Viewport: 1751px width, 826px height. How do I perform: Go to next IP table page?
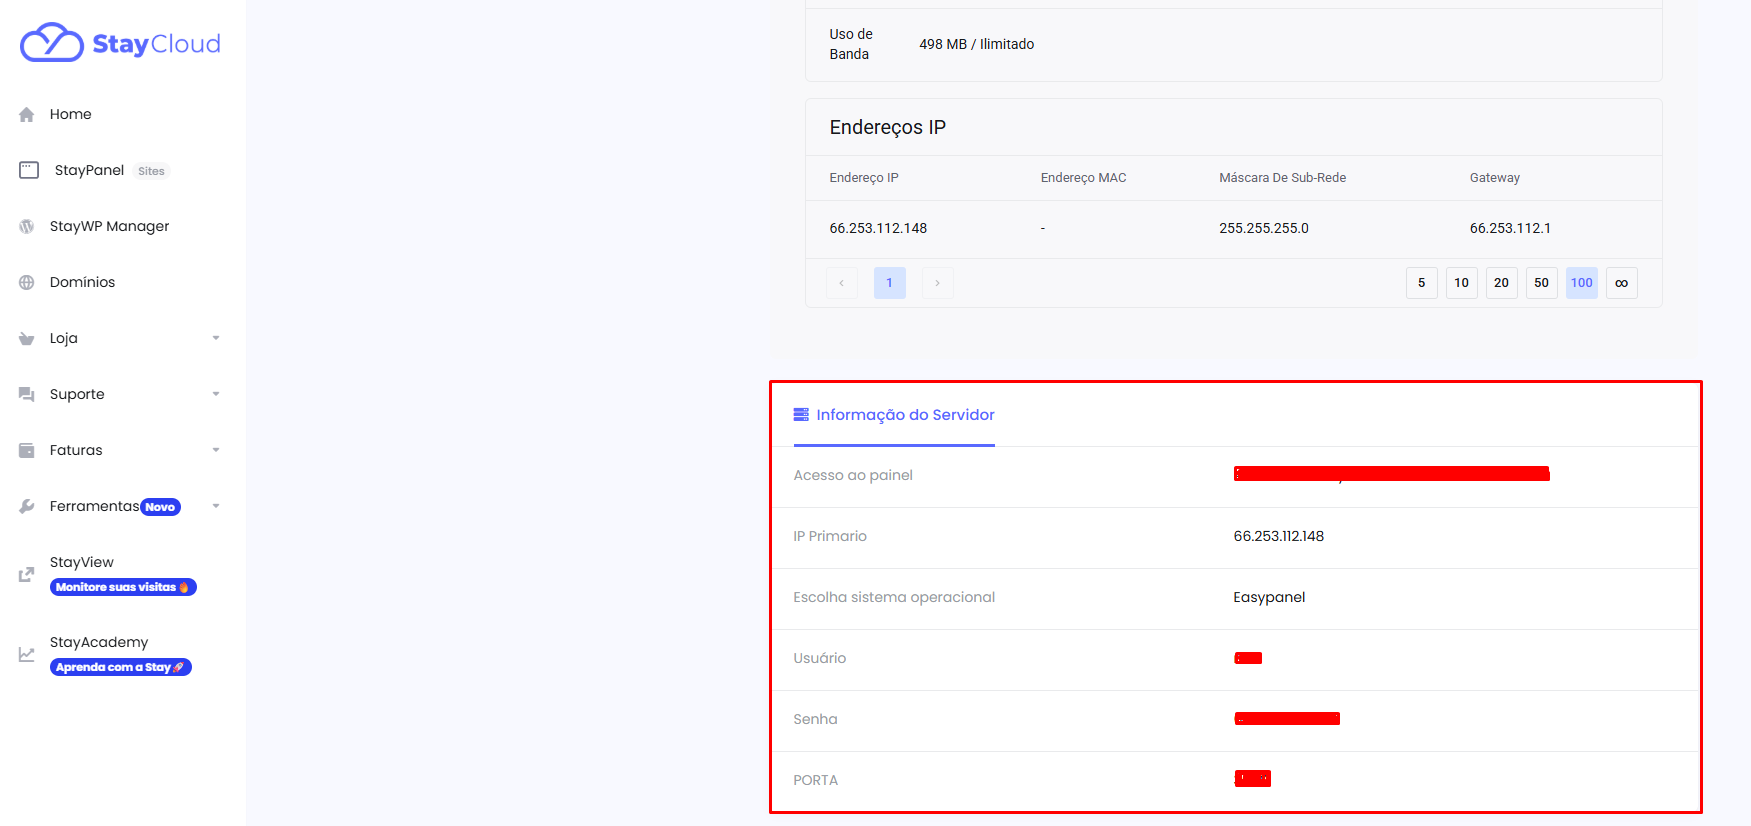938,283
